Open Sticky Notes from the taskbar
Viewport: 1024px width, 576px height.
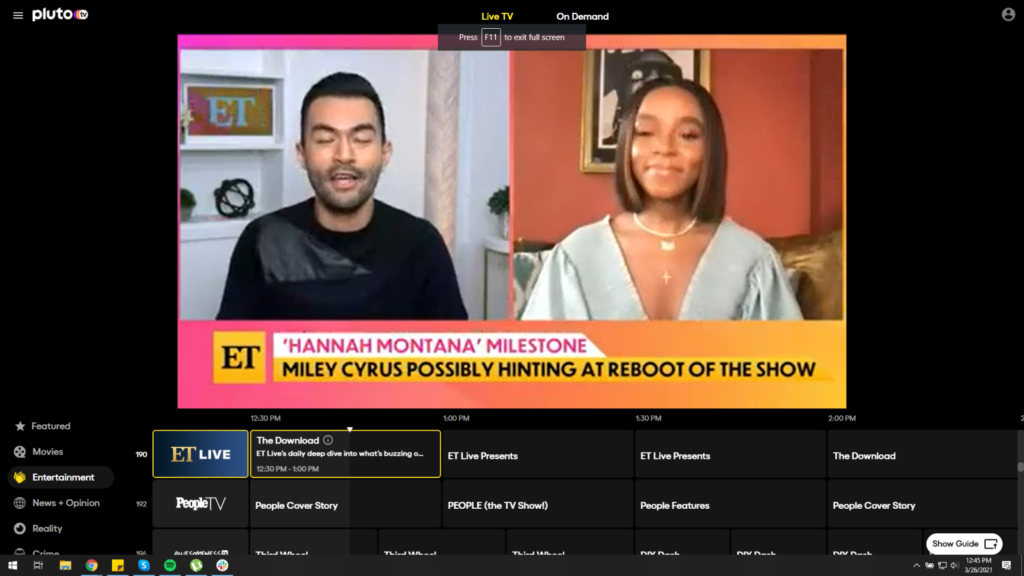[118, 566]
